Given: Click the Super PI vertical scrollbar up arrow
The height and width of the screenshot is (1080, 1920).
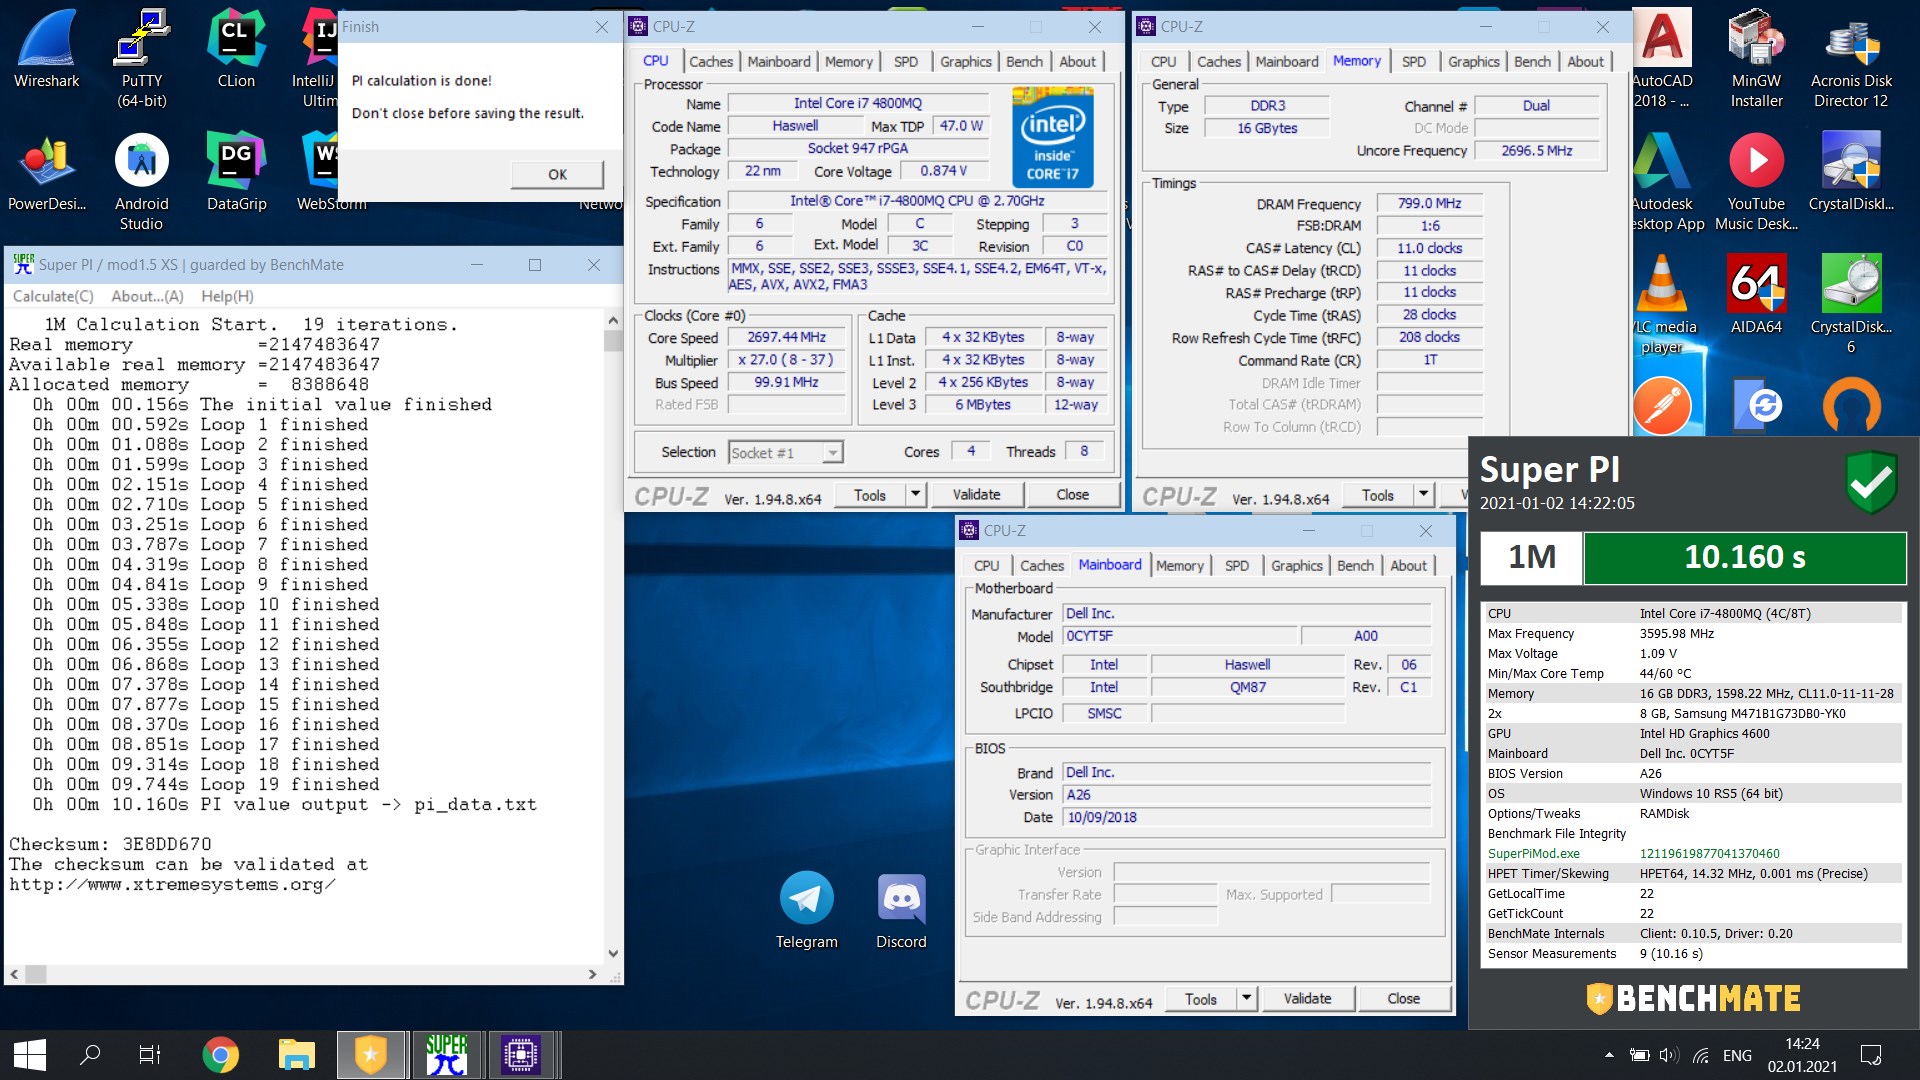Looking at the screenshot, I should [613, 321].
